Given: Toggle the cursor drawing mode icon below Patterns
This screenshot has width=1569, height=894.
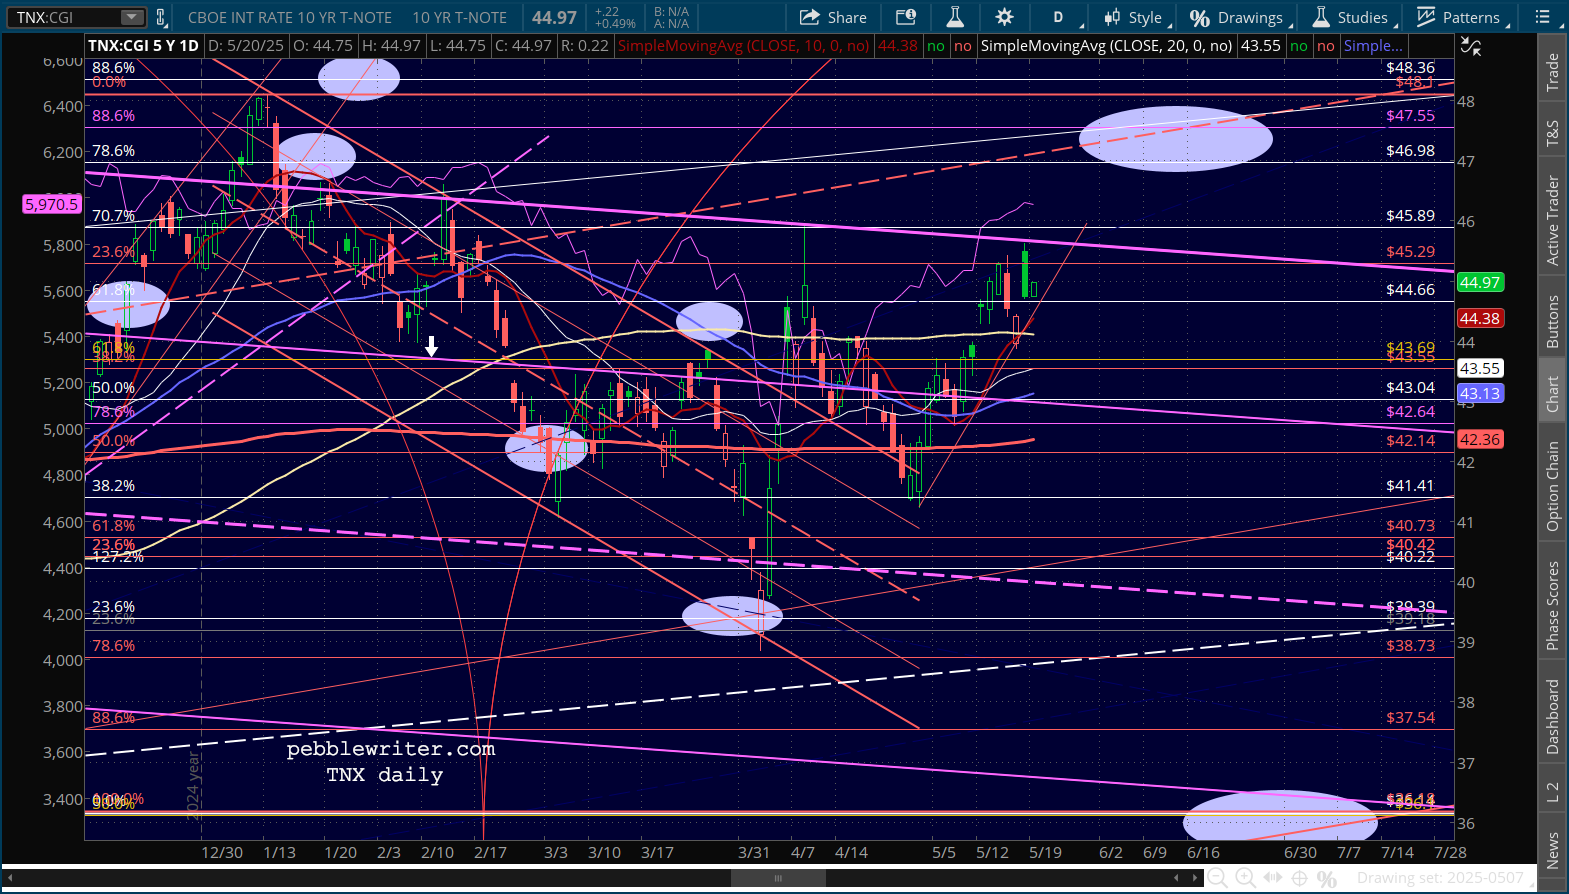Looking at the screenshot, I should click(x=1471, y=46).
